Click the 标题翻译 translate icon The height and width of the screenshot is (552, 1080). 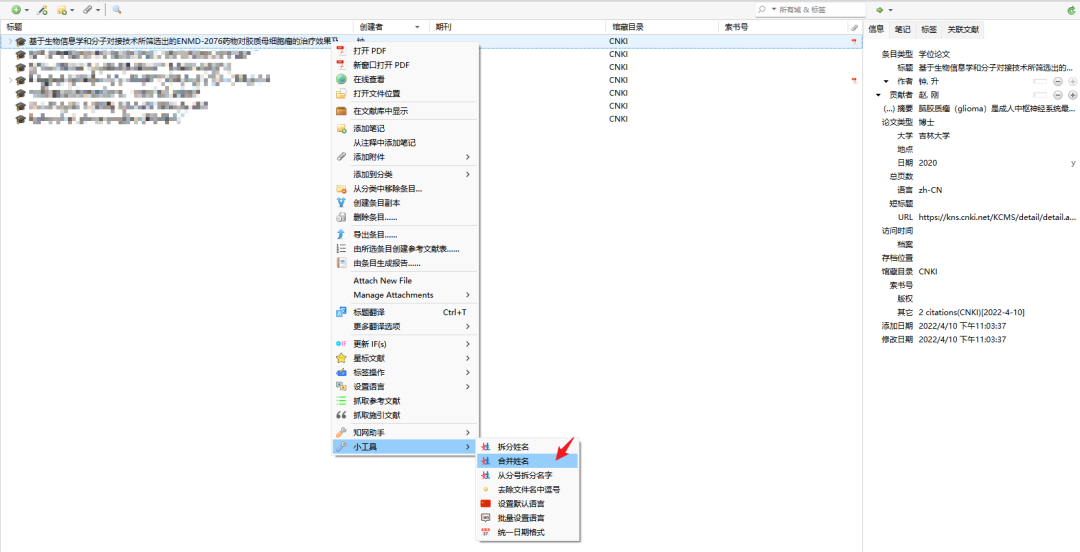tap(340, 312)
